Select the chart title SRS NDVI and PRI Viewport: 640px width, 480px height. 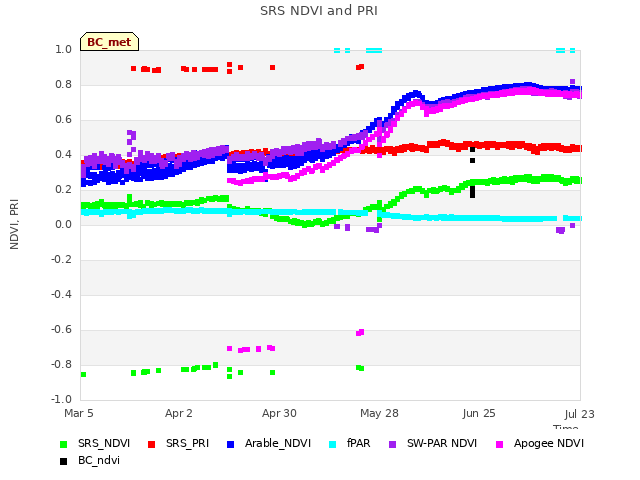[319, 11]
